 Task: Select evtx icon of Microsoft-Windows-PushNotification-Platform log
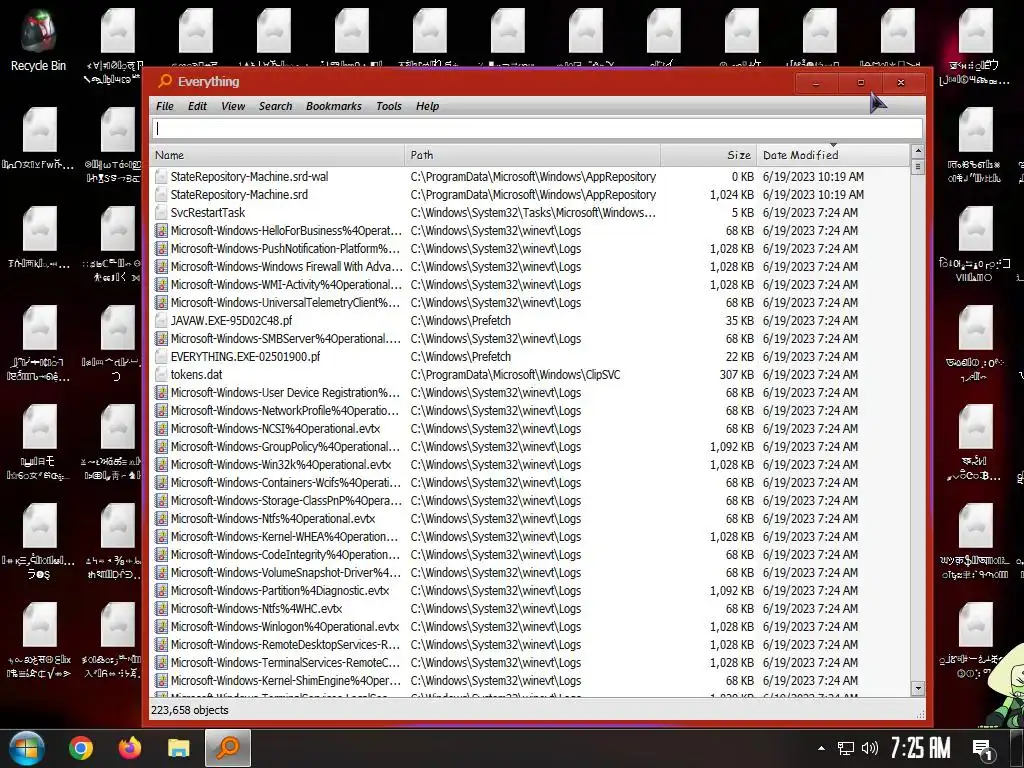click(161, 249)
